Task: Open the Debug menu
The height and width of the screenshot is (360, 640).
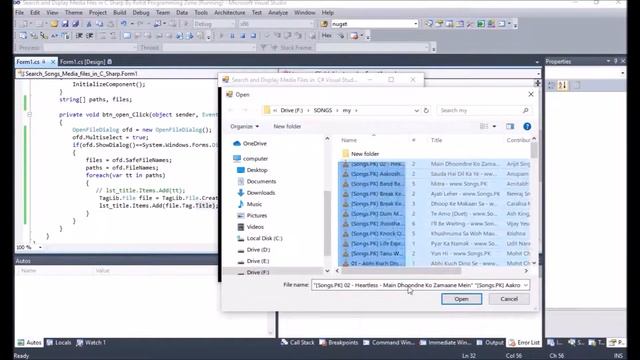Action: [x=141, y=13]
